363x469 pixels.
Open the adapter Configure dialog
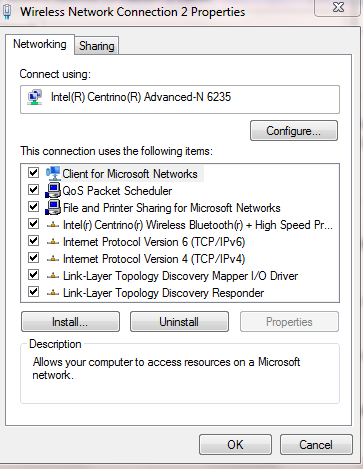294,131
